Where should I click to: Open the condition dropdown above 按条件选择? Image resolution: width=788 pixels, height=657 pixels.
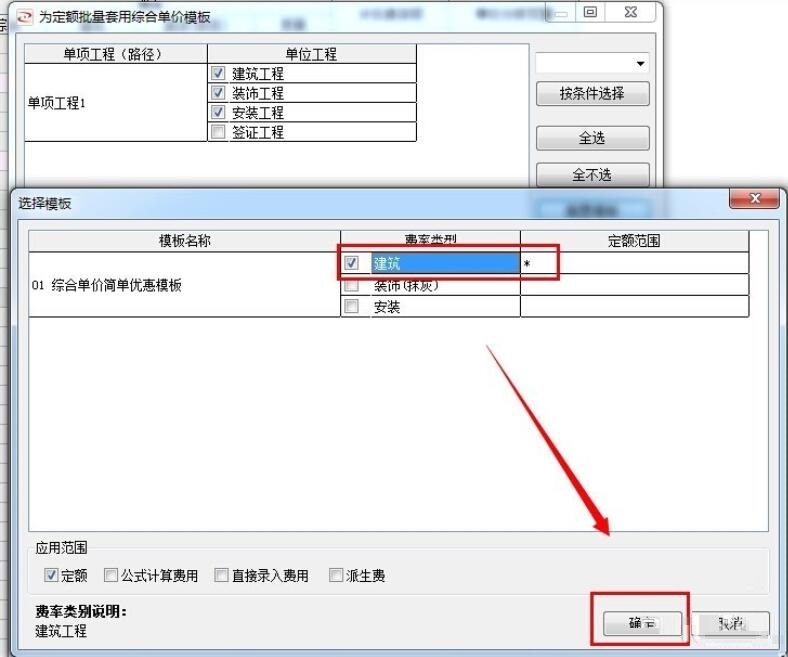640,63
